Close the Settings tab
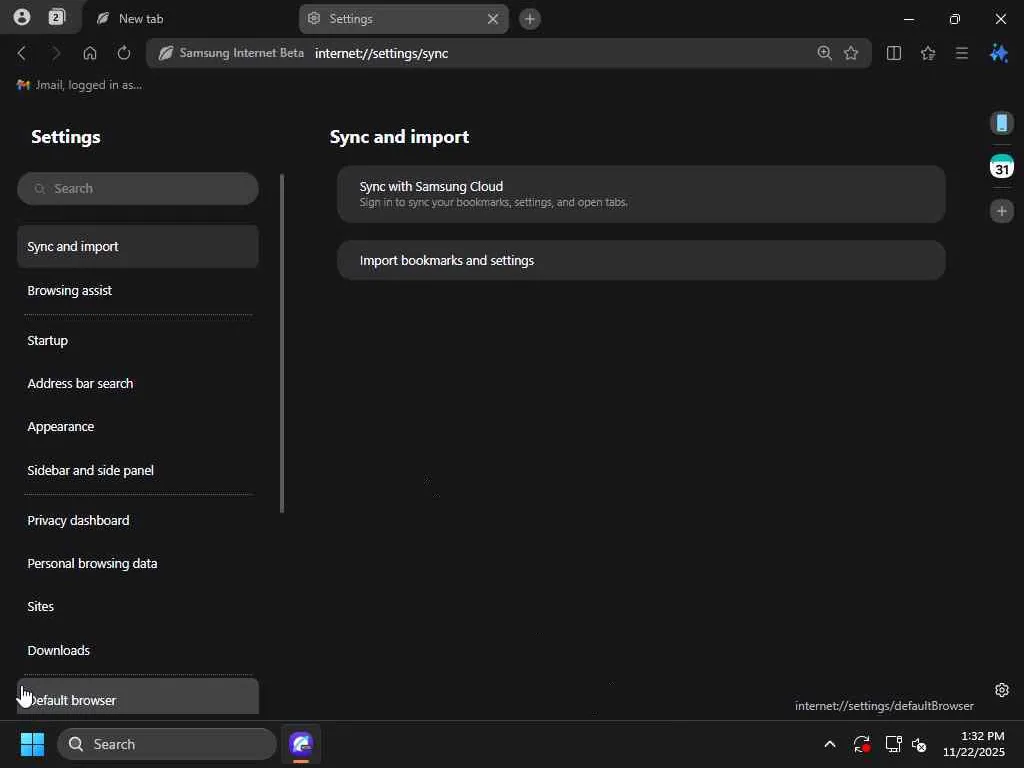1024x768 pixels. (493, 19)
